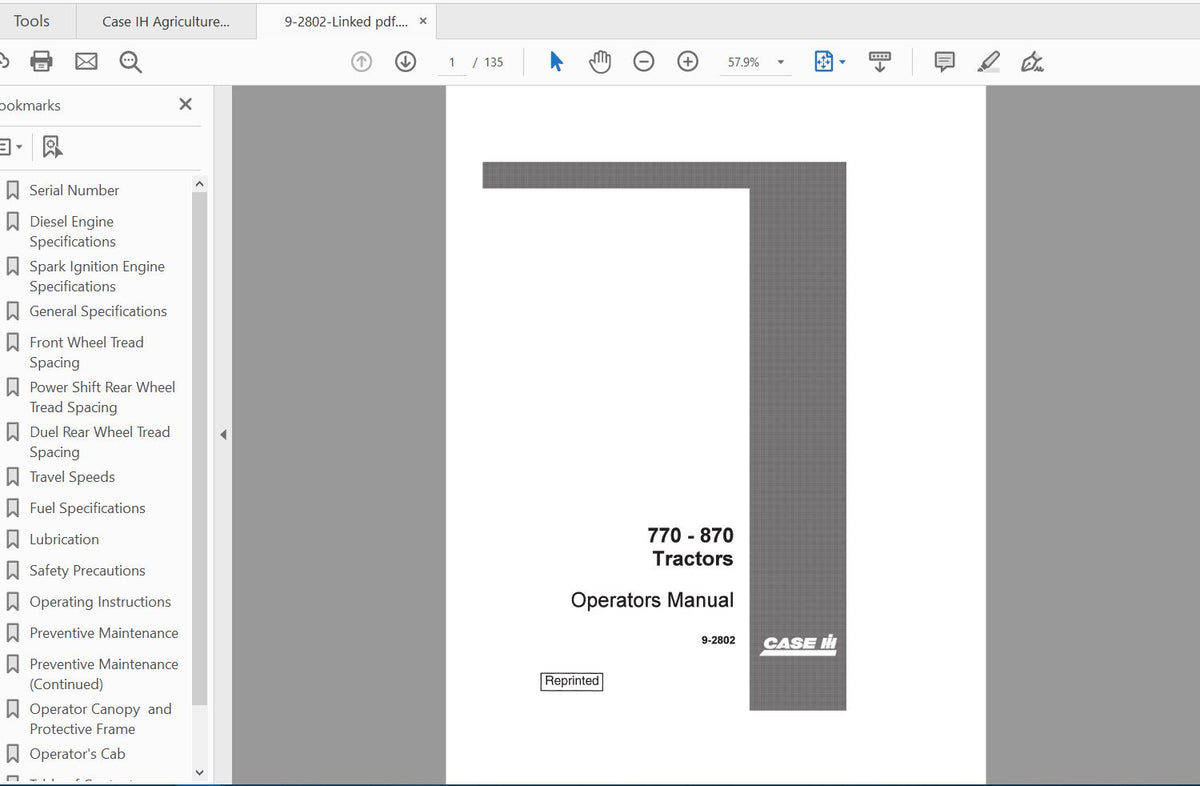Collapse the navigation pane arrow
Image resolution: width=1200 pixels, height=786 pixels.
(x=223, y=434)
